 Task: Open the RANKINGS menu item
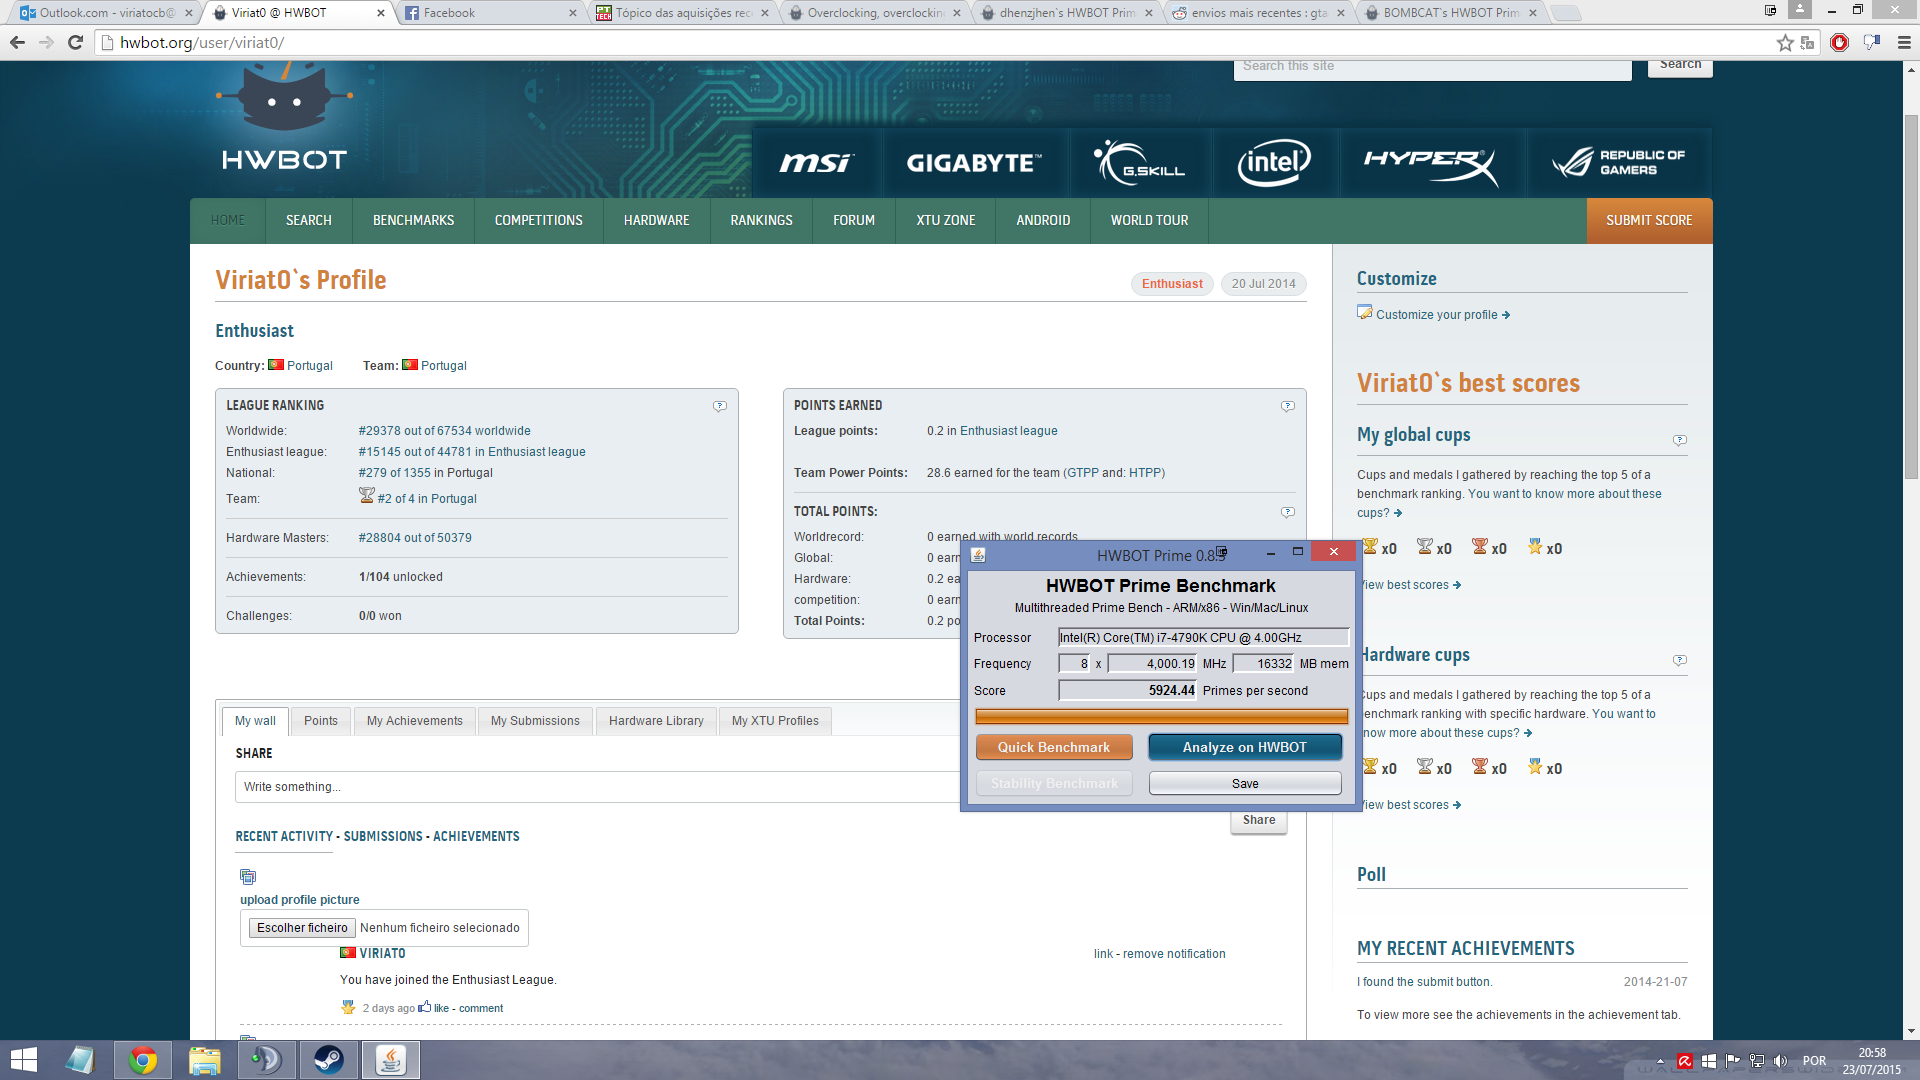[761, 220]
